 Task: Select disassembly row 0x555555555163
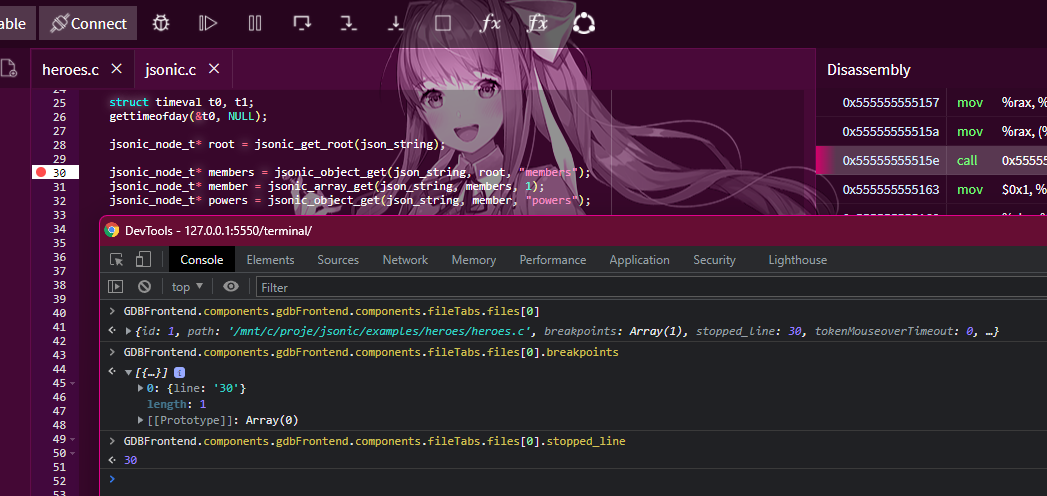(931, 189)
